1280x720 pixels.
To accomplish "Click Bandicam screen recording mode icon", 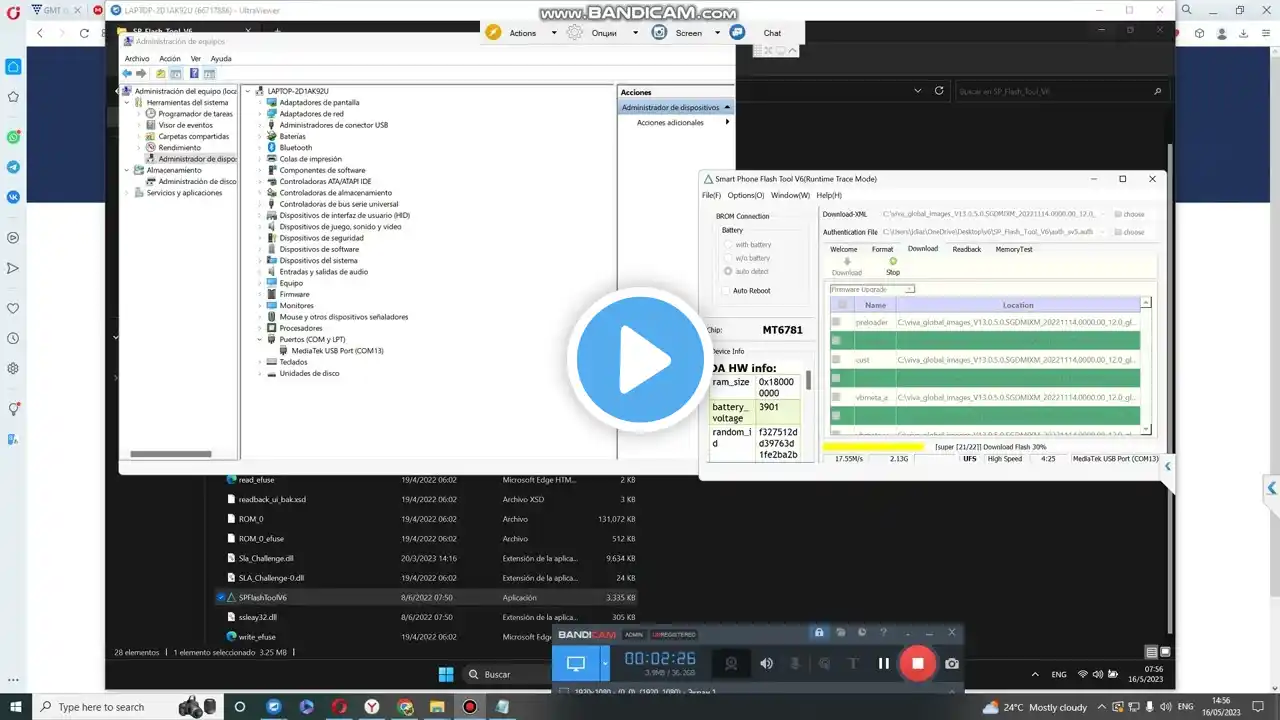I will [576, 663].
